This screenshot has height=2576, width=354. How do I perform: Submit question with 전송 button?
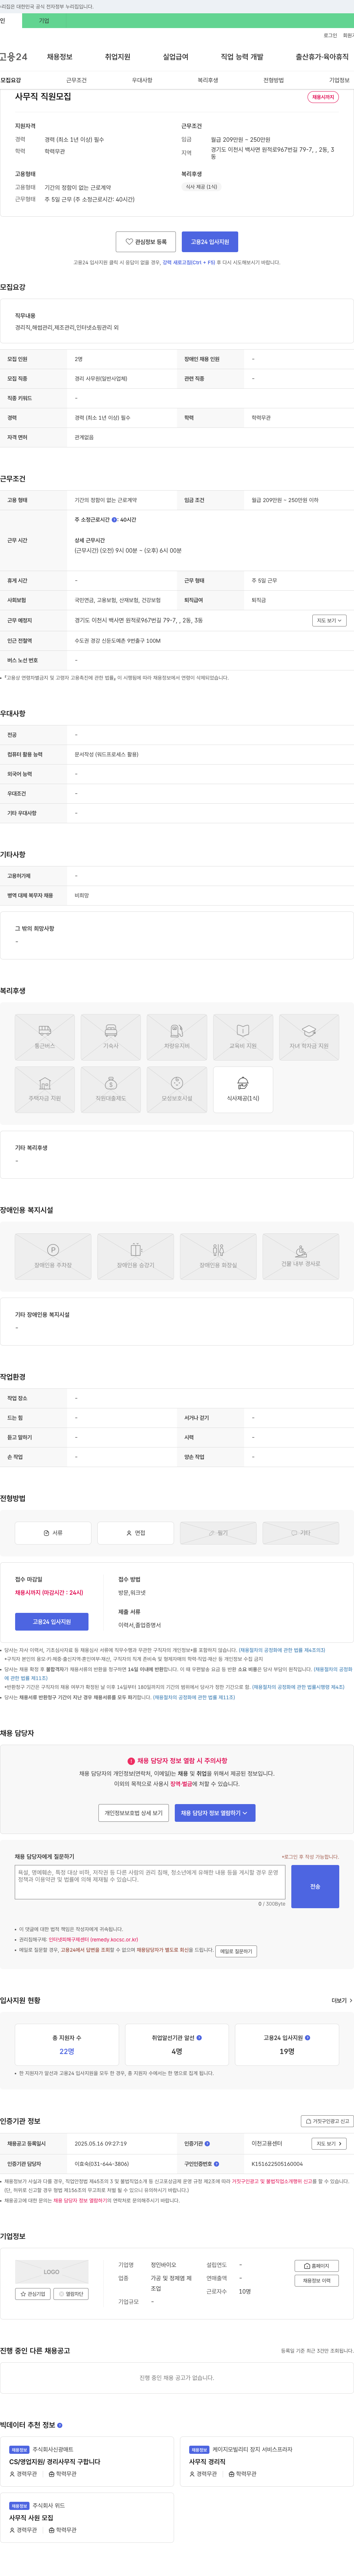tap(315, 1886)
